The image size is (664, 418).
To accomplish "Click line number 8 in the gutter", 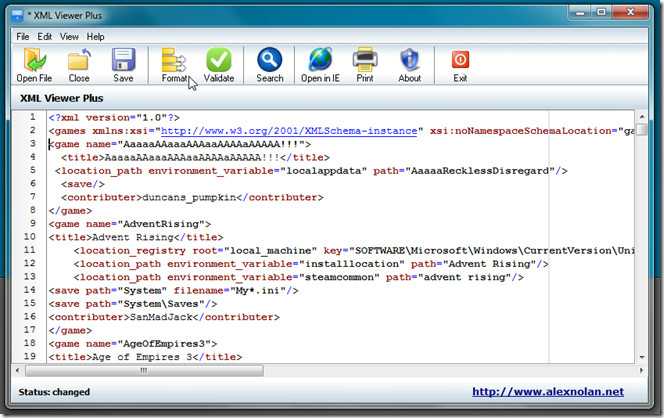I will pos(33,210).
